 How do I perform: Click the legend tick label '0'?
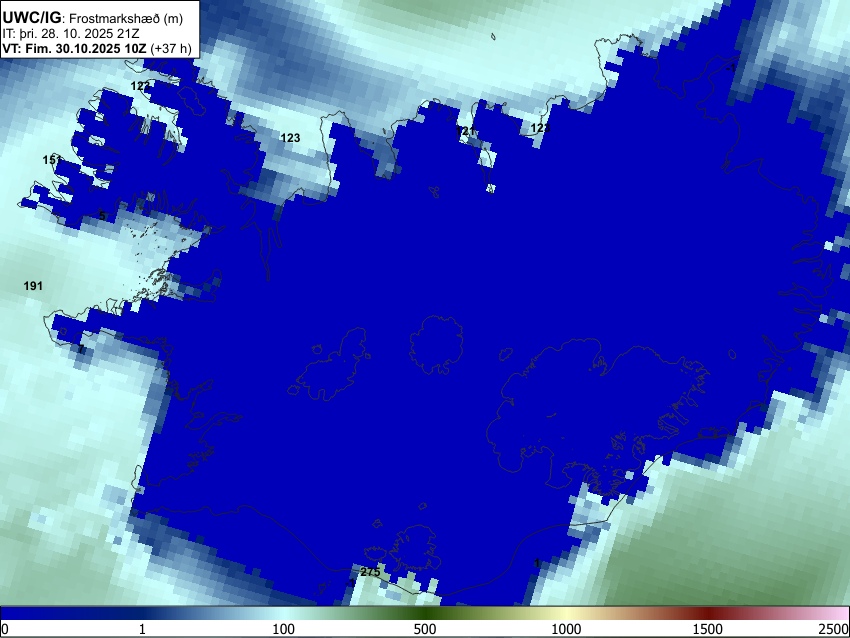[5, 629]
